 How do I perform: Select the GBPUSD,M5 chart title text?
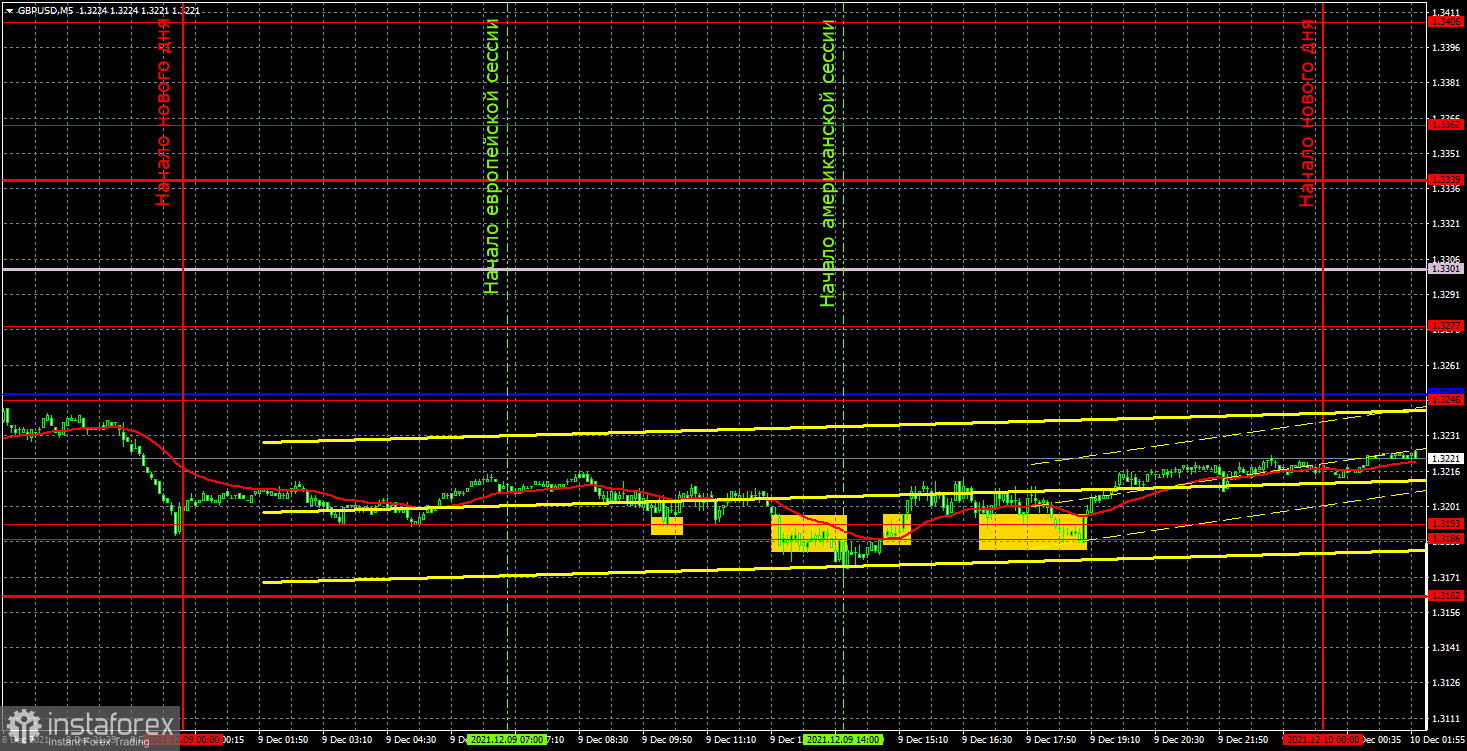pyautogui.click(x=47, y=9)
